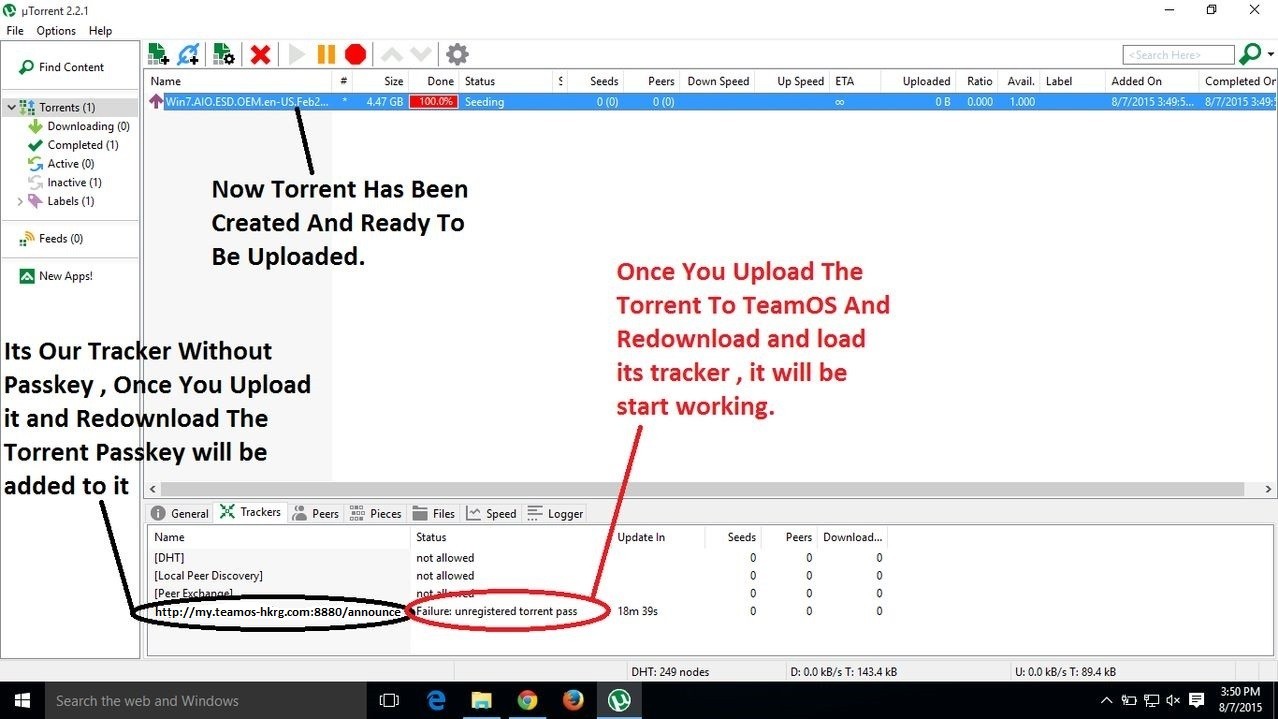This screenshot has height=719, width=1278.
Task: Click the upload speed status readout
Action: pyautogui.click(x=1065, y=672)
